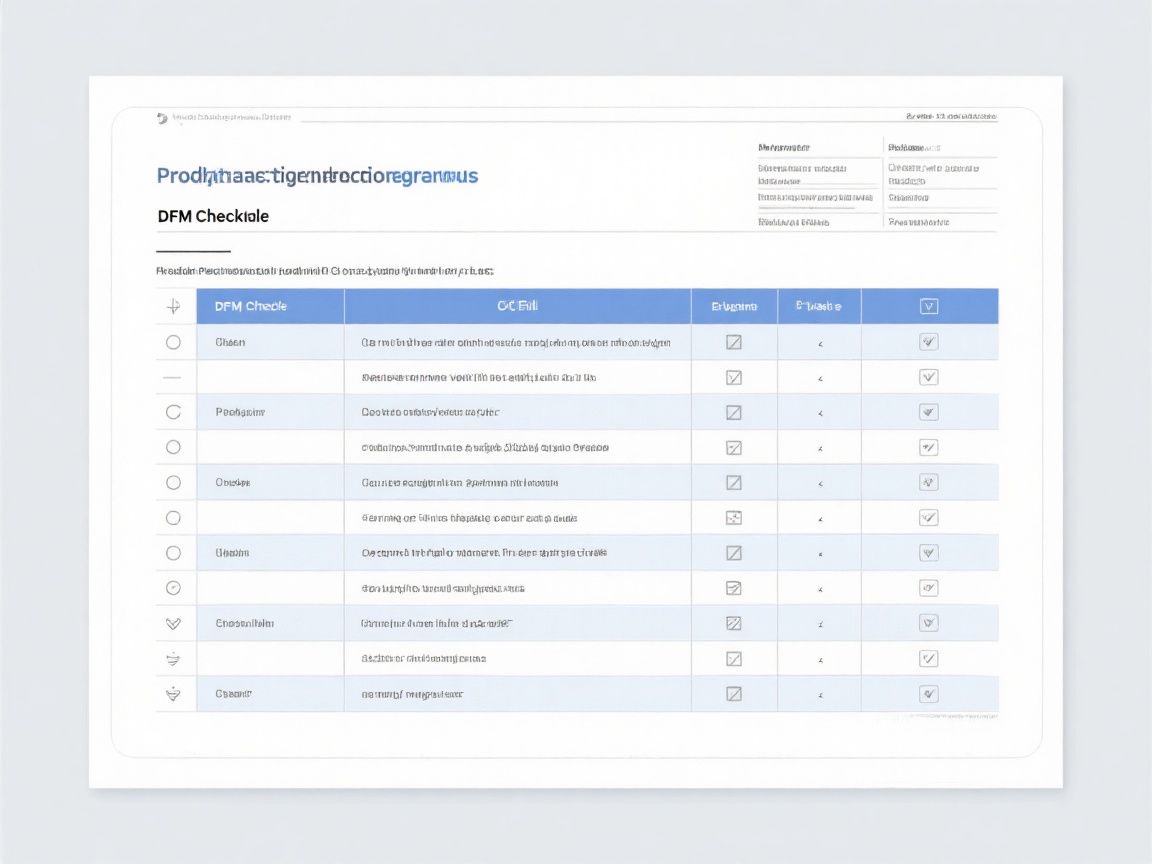
Task: Expand the chevron icon in the lower-left row
Action: (174, 658)
